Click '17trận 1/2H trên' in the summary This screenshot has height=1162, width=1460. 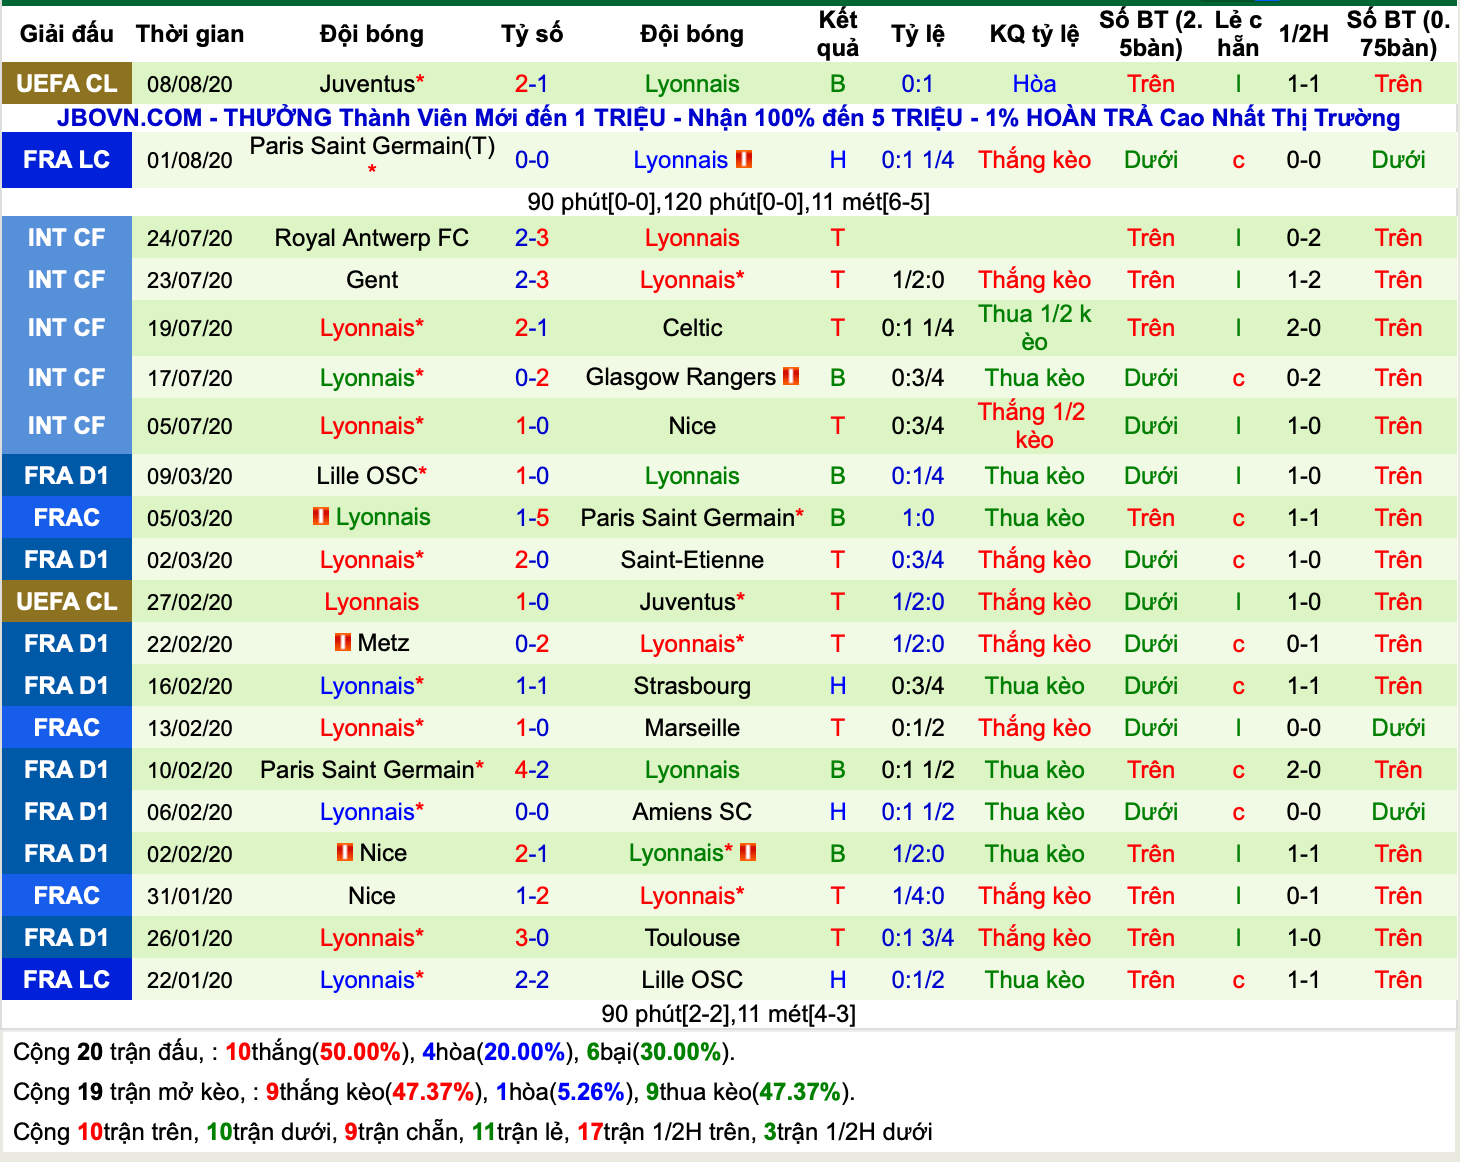click(x=665, y=1132)
